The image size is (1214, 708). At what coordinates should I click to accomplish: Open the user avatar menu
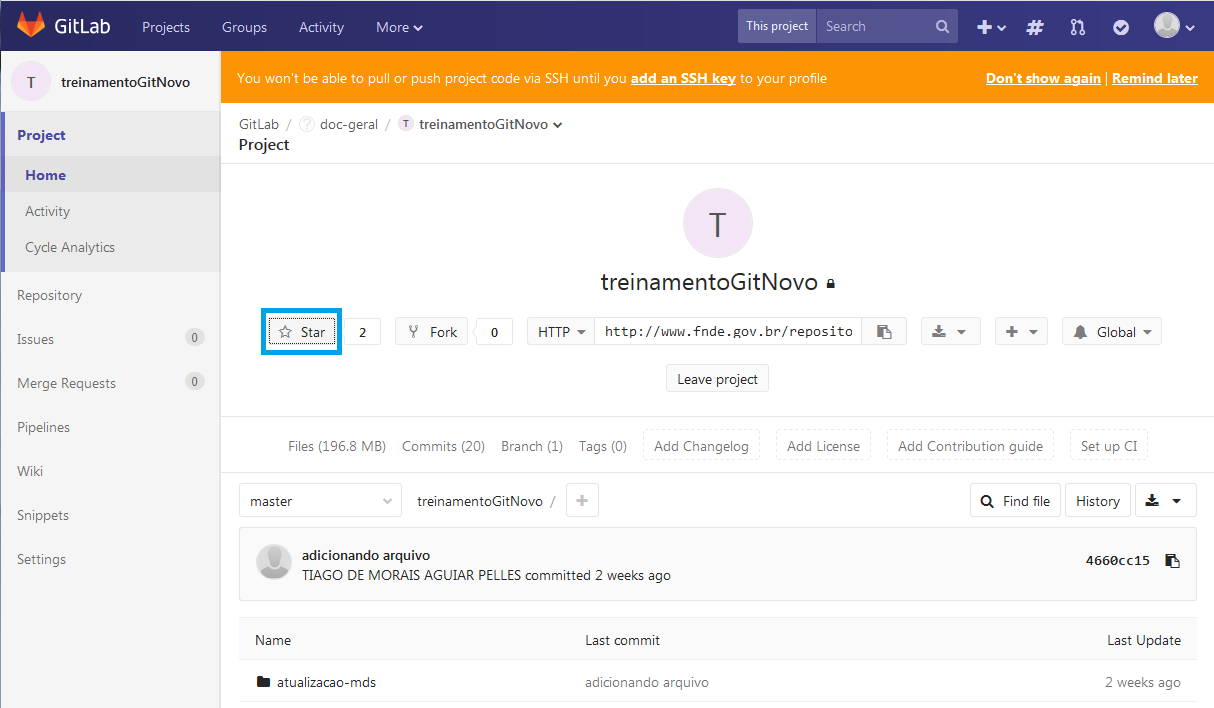point(1174,27)
